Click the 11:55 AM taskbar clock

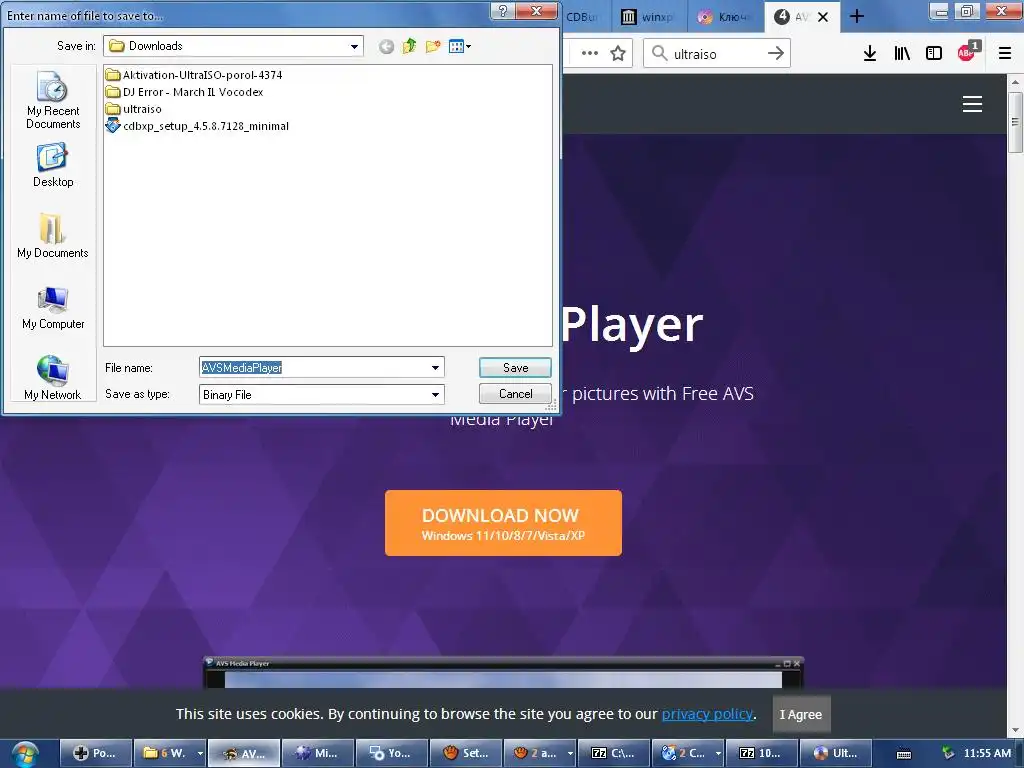987,754
